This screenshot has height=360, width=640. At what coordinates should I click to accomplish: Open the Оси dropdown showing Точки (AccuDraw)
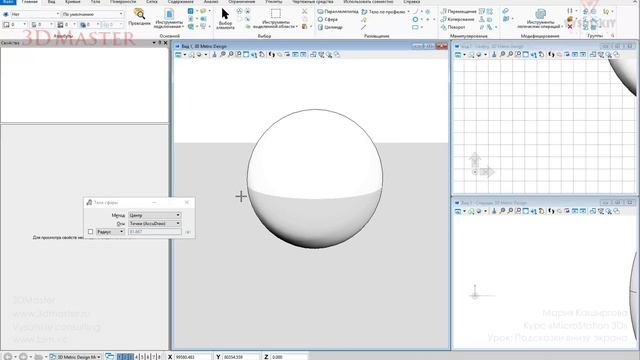click(154, 224)
